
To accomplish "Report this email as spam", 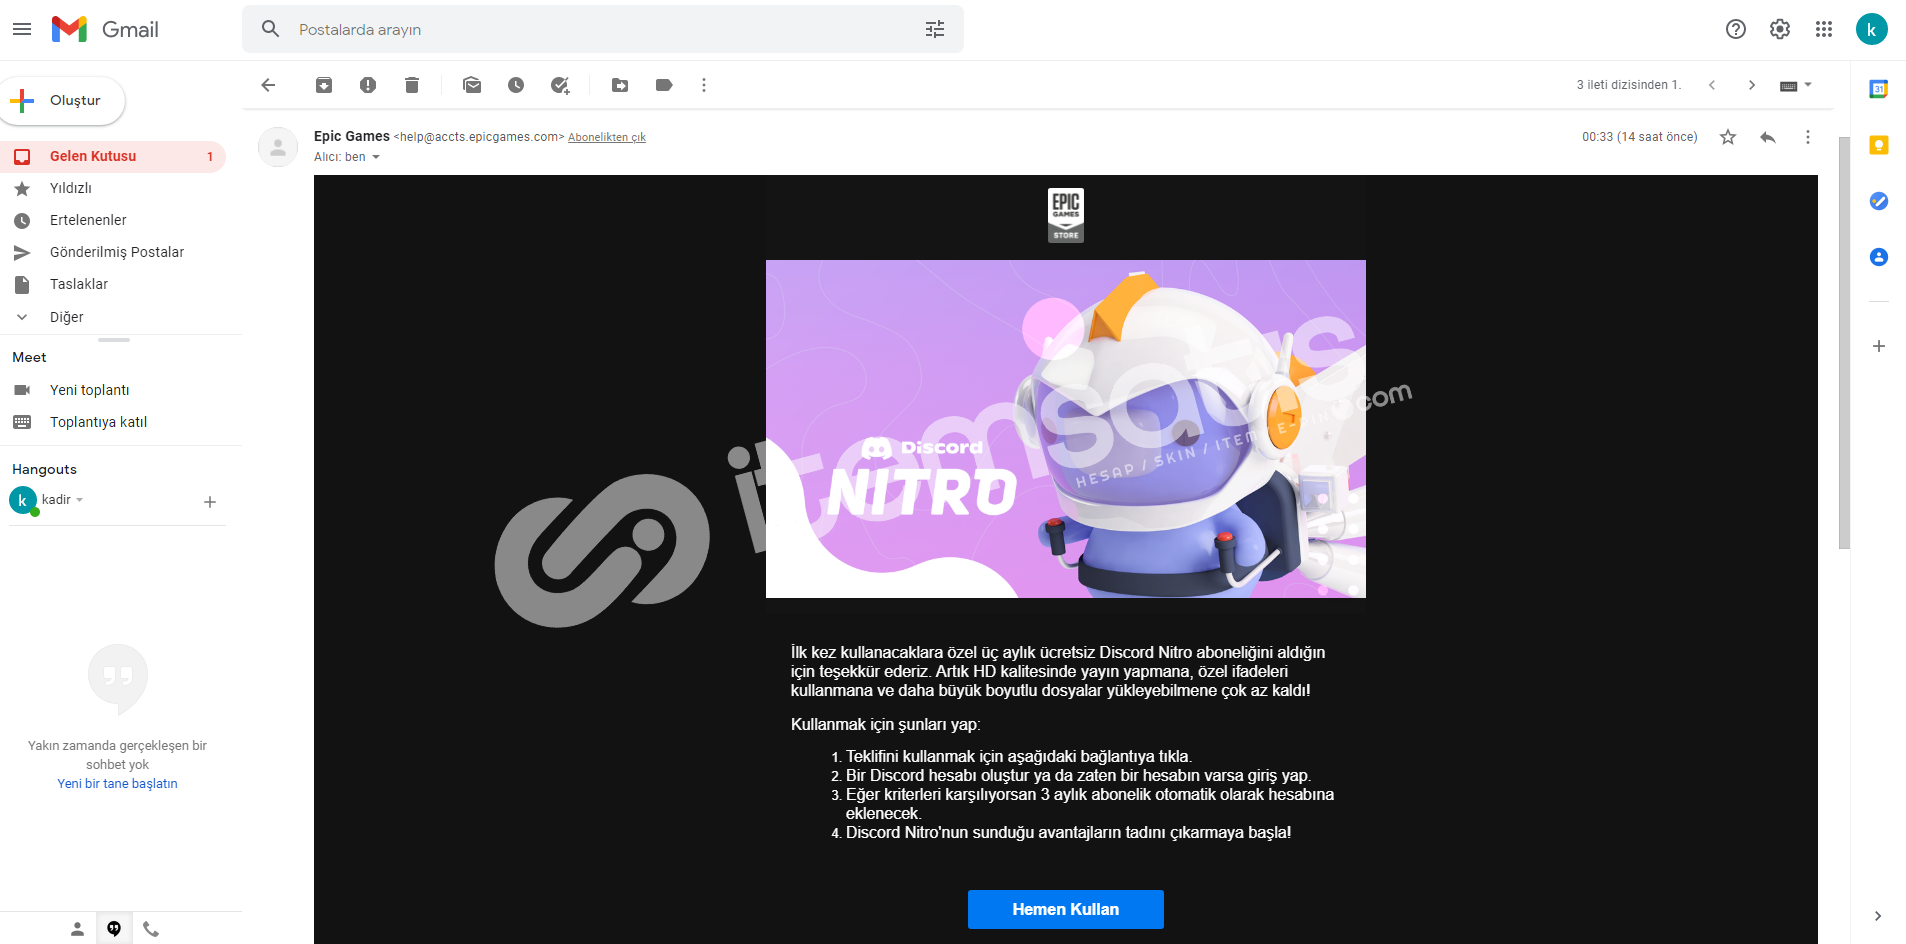I will pyautogui.click(x=368, y=85).
